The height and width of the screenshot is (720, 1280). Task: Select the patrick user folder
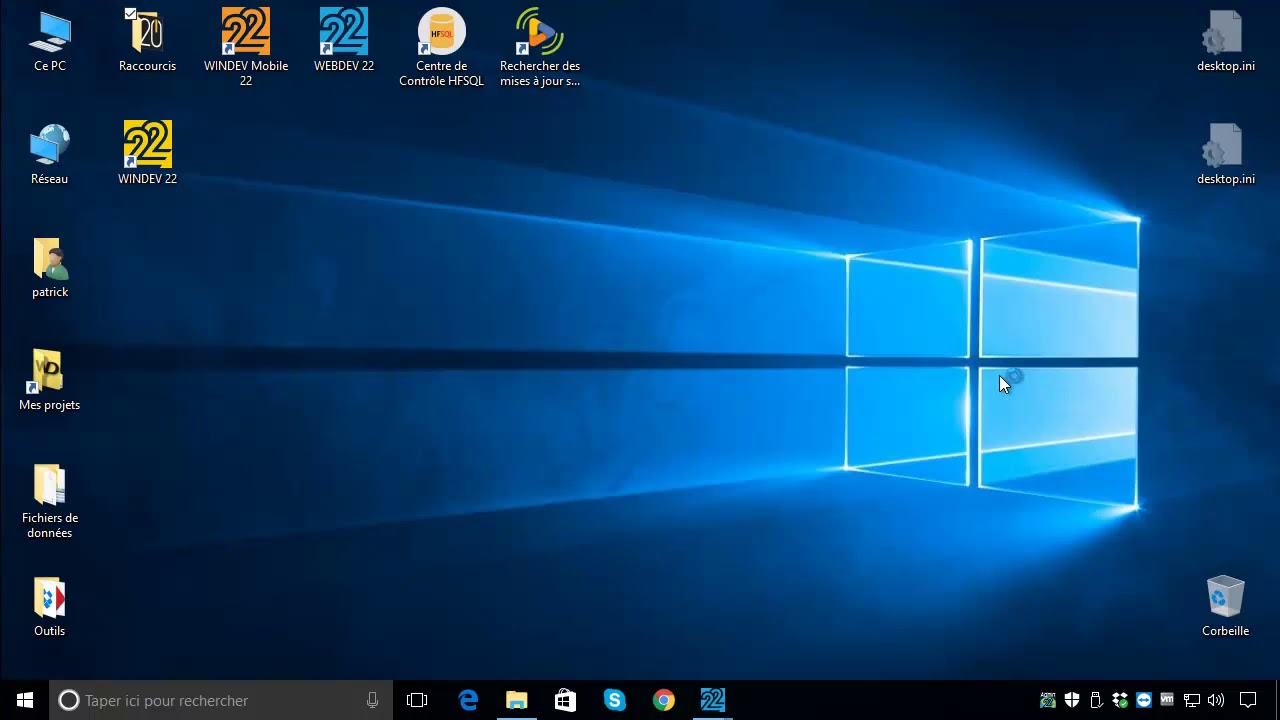click(50, 267)
